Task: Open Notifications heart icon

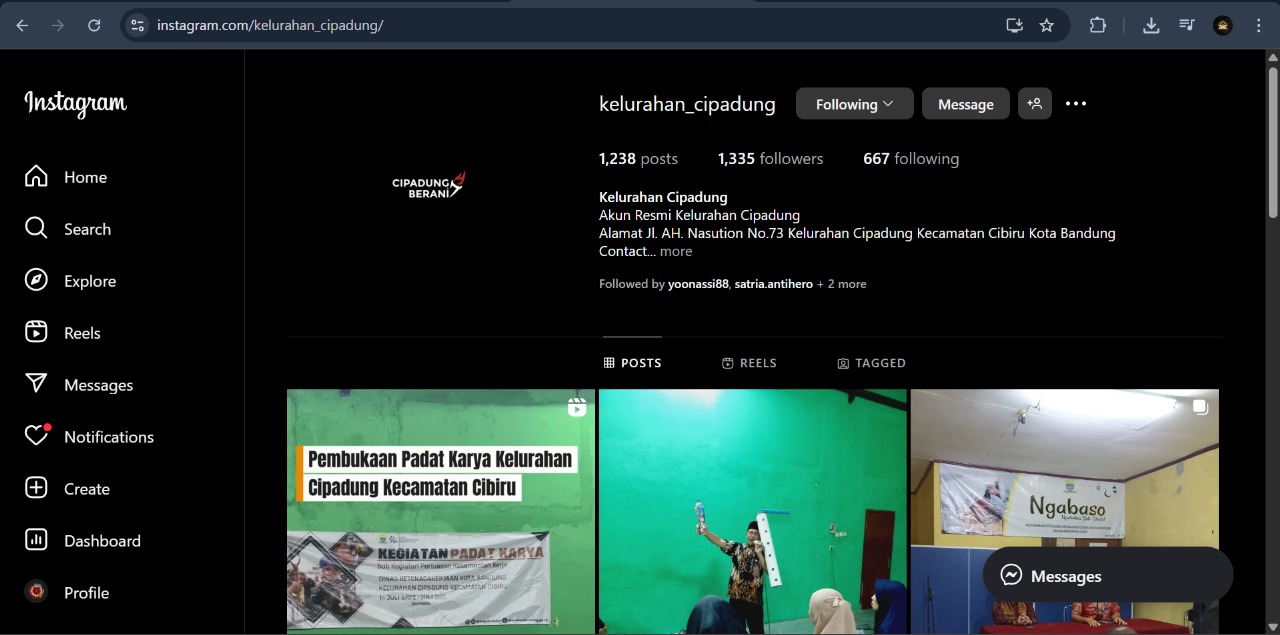Action: [x=36, y=437]
